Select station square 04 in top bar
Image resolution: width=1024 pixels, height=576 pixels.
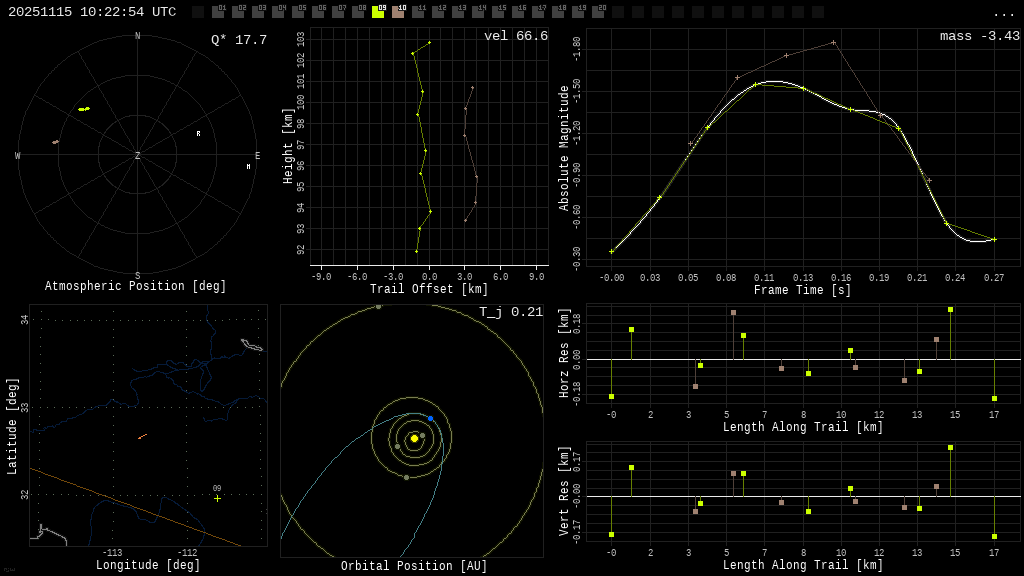coord(278,12)
